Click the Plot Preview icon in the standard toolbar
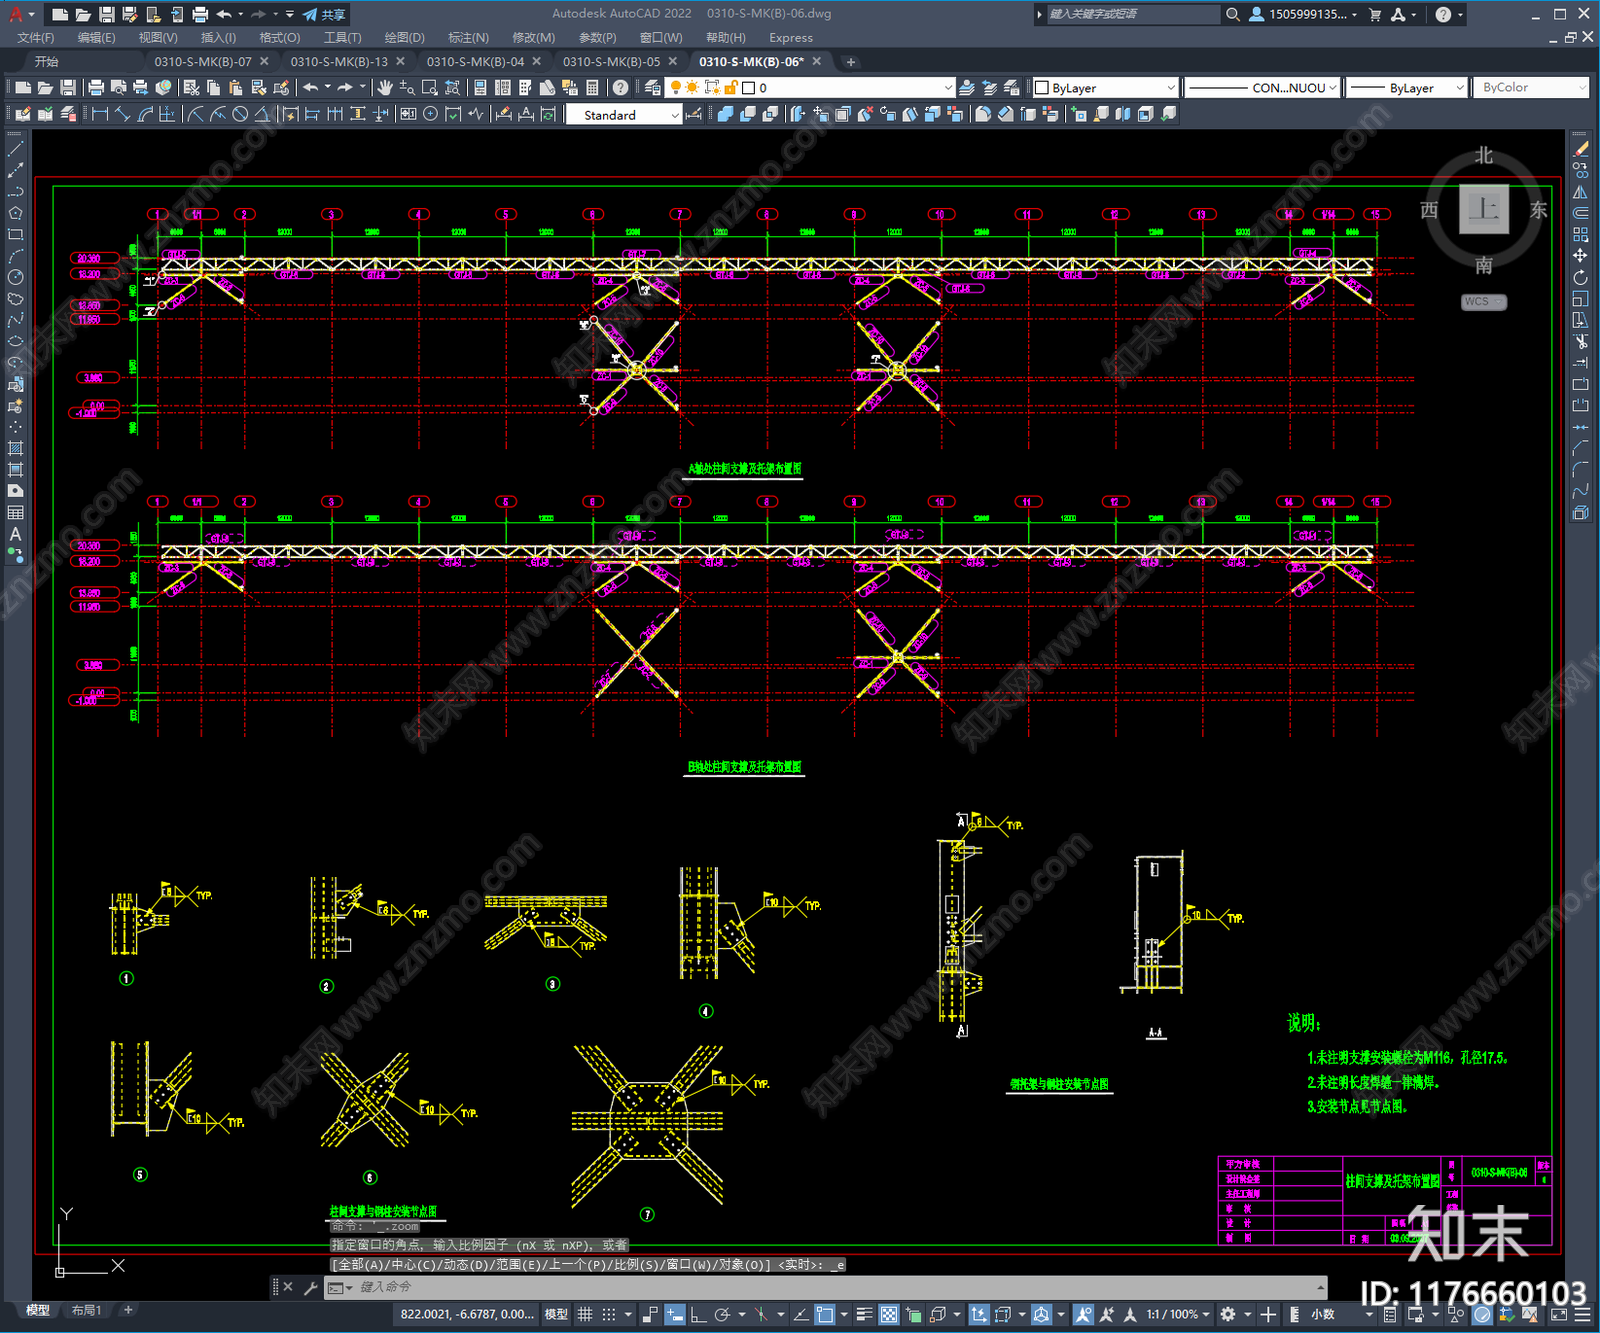The height and width of the screenshot is (1333, 1600). point(118,88)
